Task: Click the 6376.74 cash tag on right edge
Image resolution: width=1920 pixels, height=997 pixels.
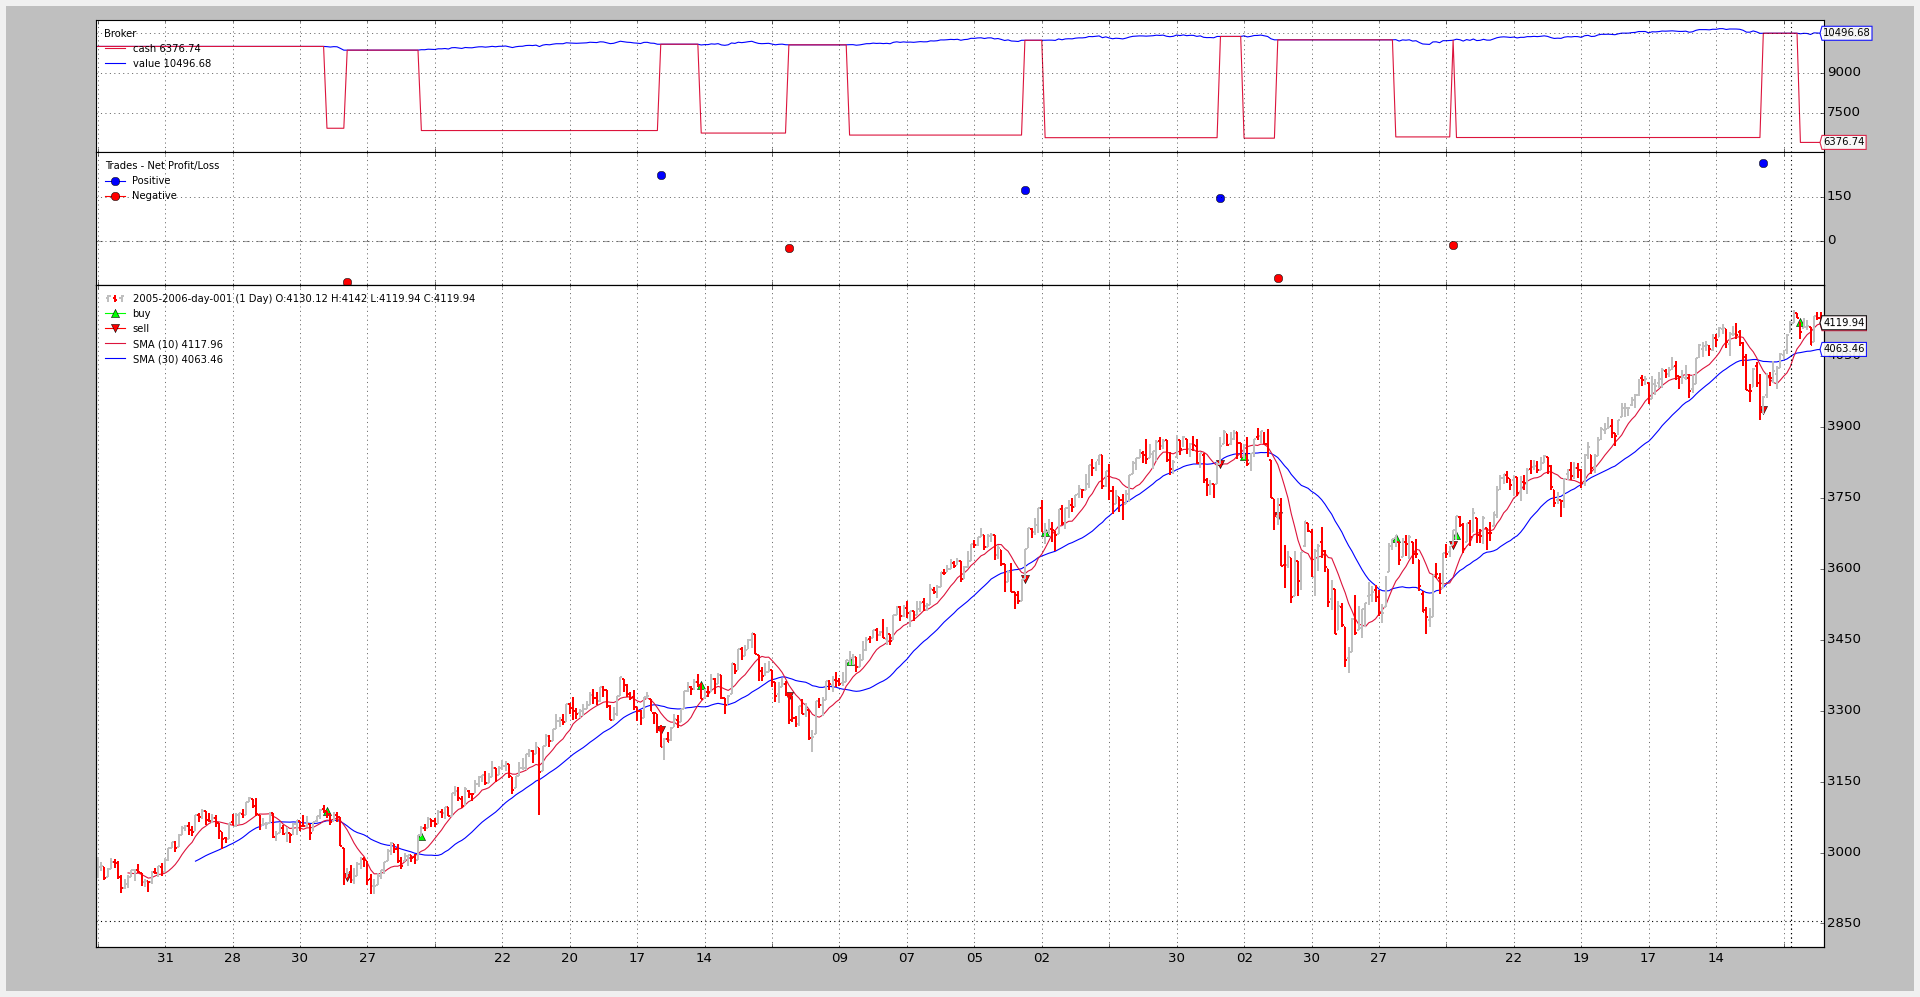Action: pyautogui.click(x=1843, y=142)
